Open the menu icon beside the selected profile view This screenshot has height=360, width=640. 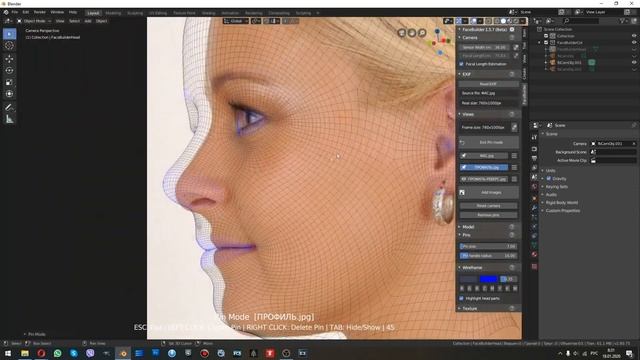click(514, 167)
